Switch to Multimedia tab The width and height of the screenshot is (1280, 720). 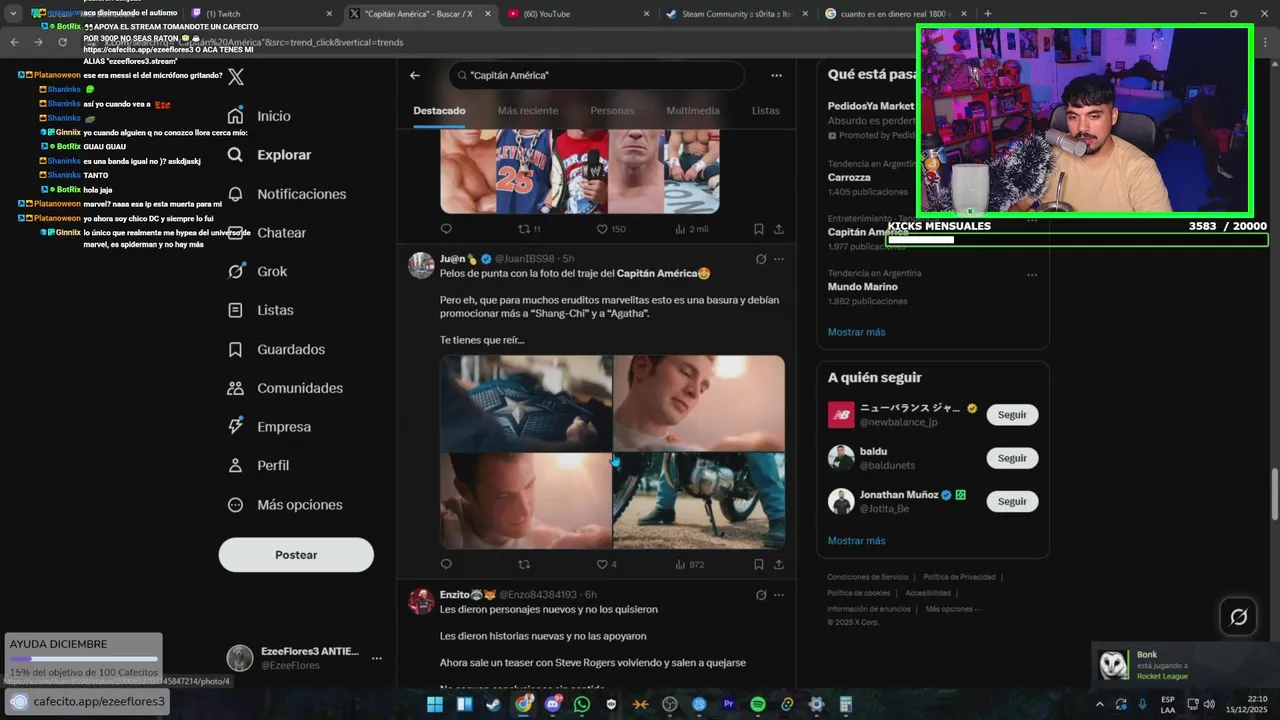(693, 111)
